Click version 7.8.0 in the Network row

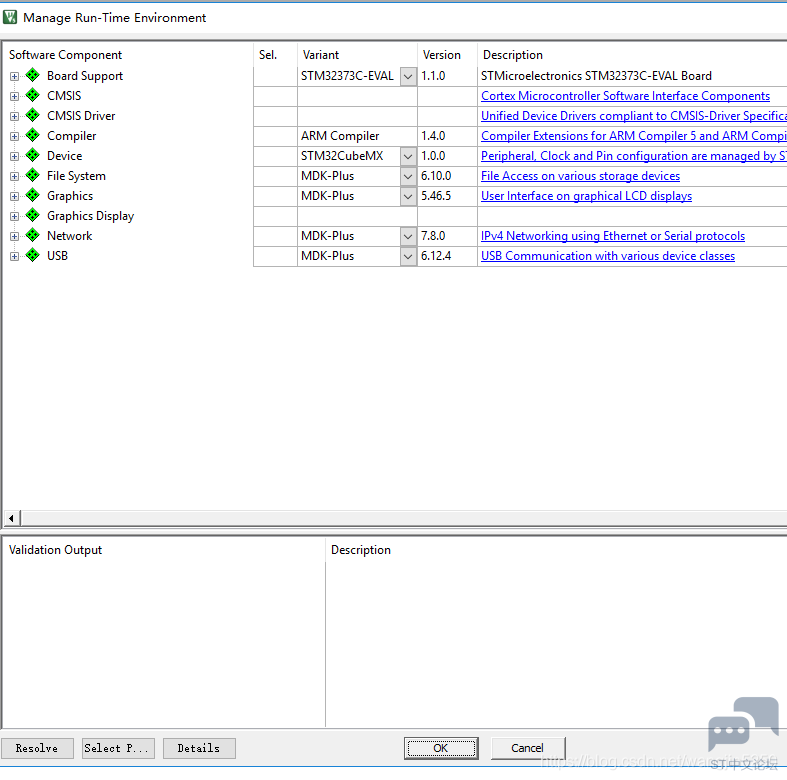tap(433, 236)
